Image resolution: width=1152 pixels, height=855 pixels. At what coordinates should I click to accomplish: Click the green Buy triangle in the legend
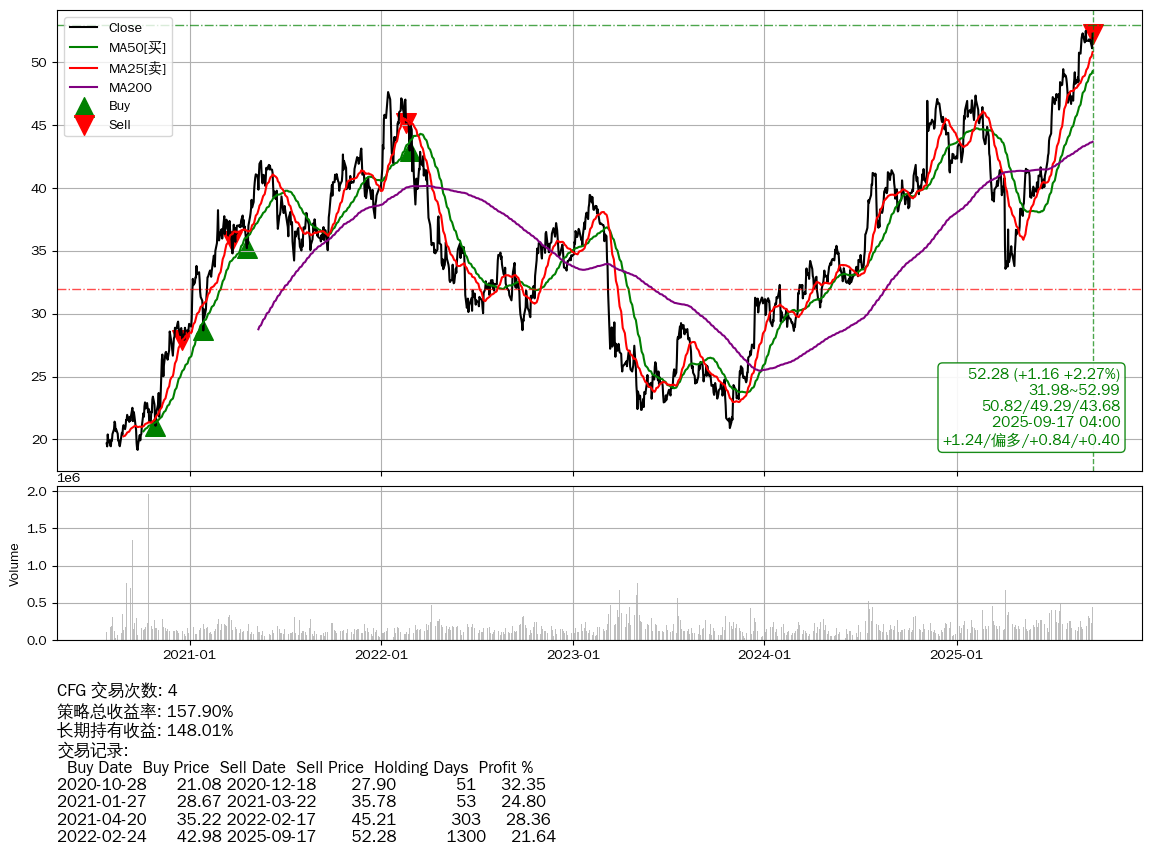coord(85,106)
